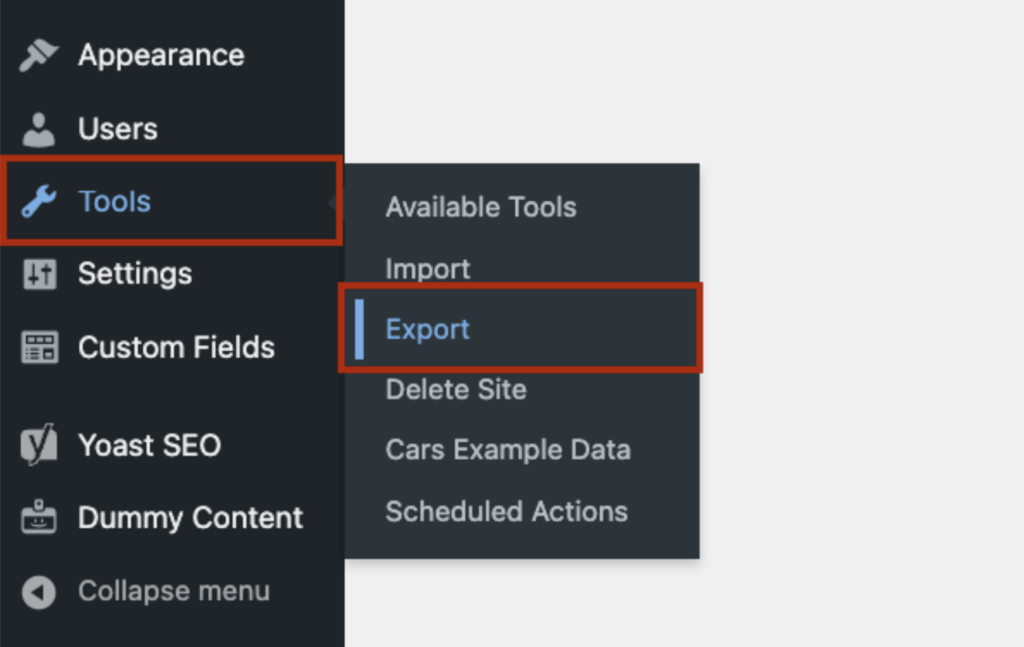Open the Users menu
Viewport: 1024px width, 647px height.
click(116, 128)
